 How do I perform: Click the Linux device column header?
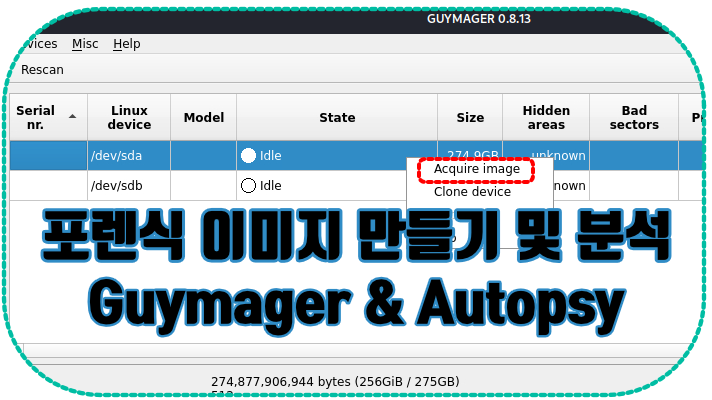click(x=129, y=117)
